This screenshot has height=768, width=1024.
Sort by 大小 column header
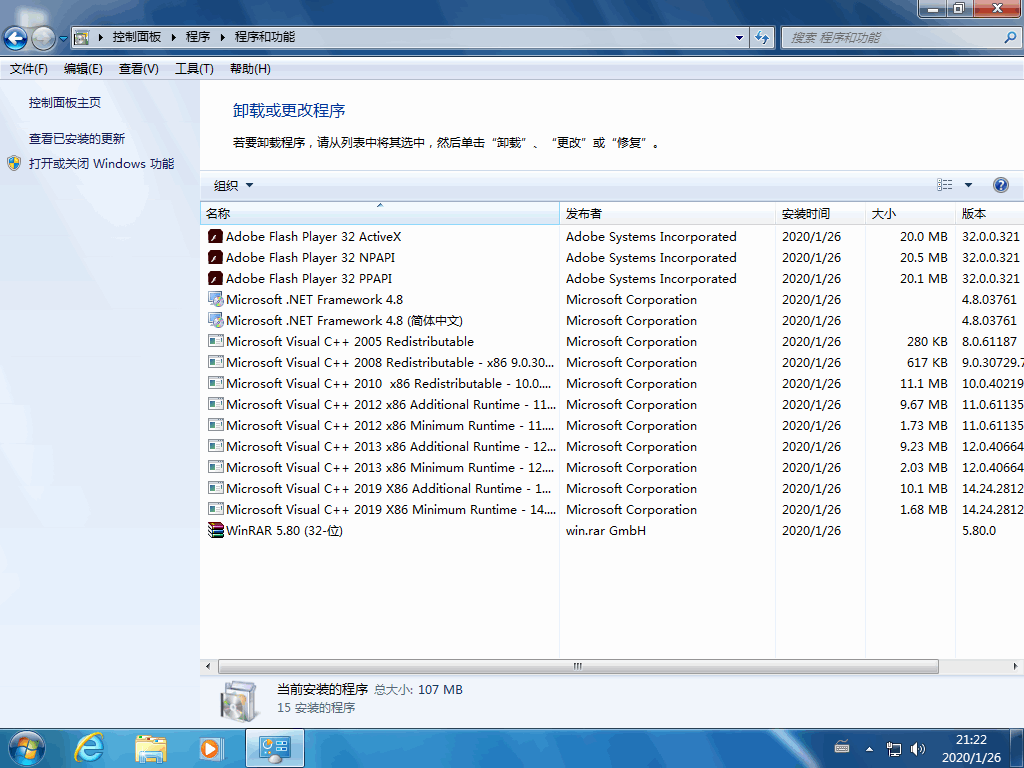tap(910, 214)
